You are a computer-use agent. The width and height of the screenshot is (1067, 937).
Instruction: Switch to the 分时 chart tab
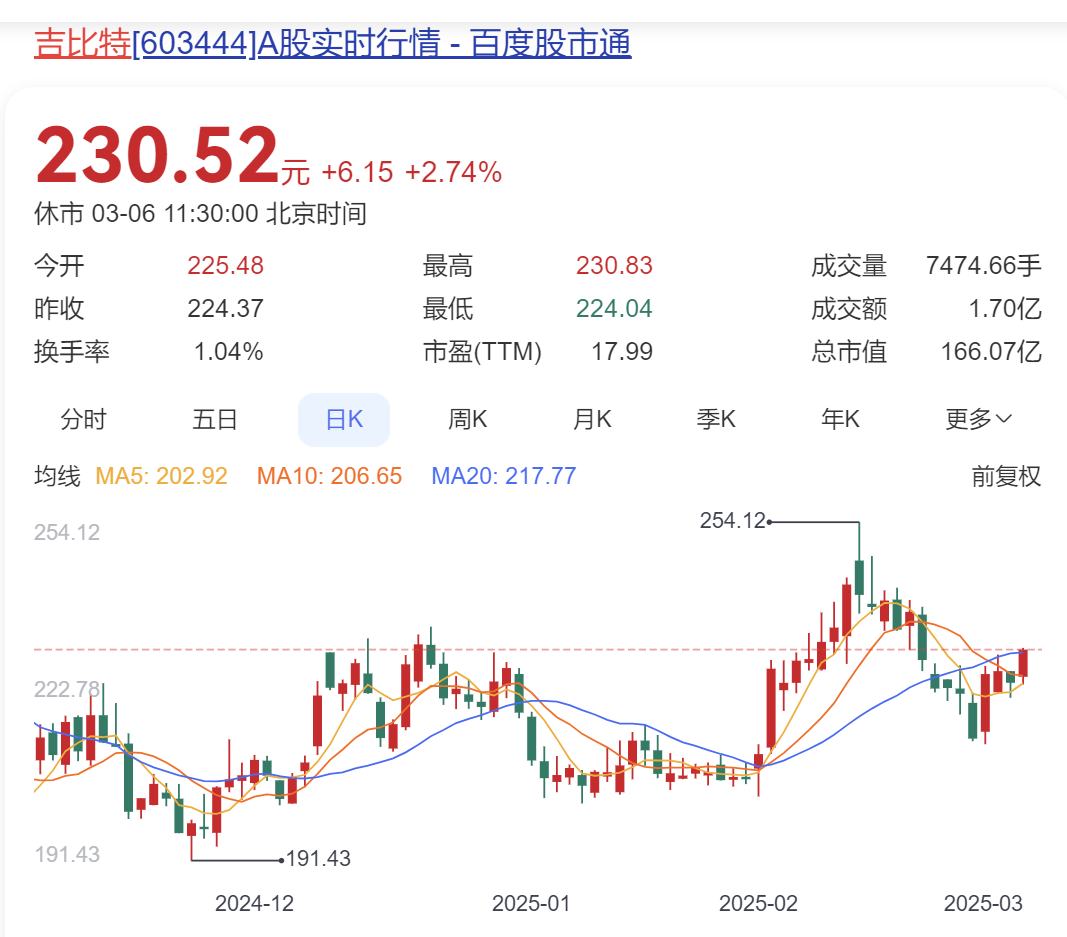point(84,419)
